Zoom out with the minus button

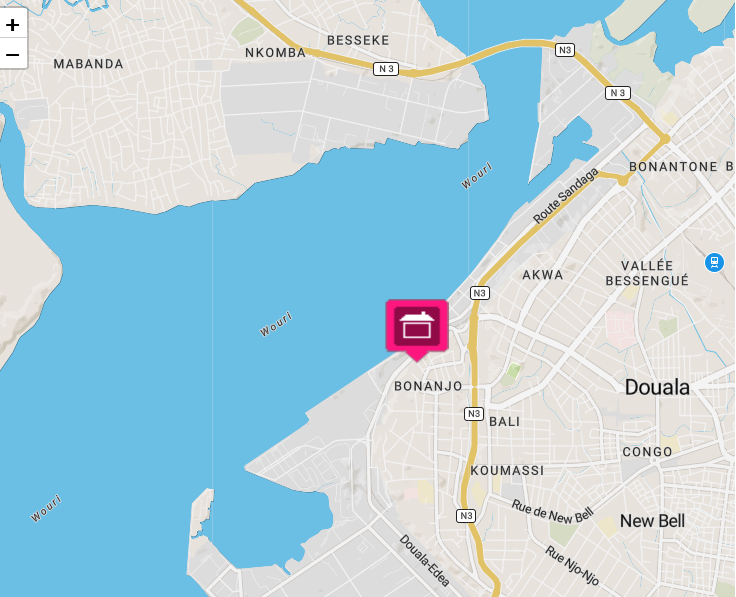click(13, 54)
